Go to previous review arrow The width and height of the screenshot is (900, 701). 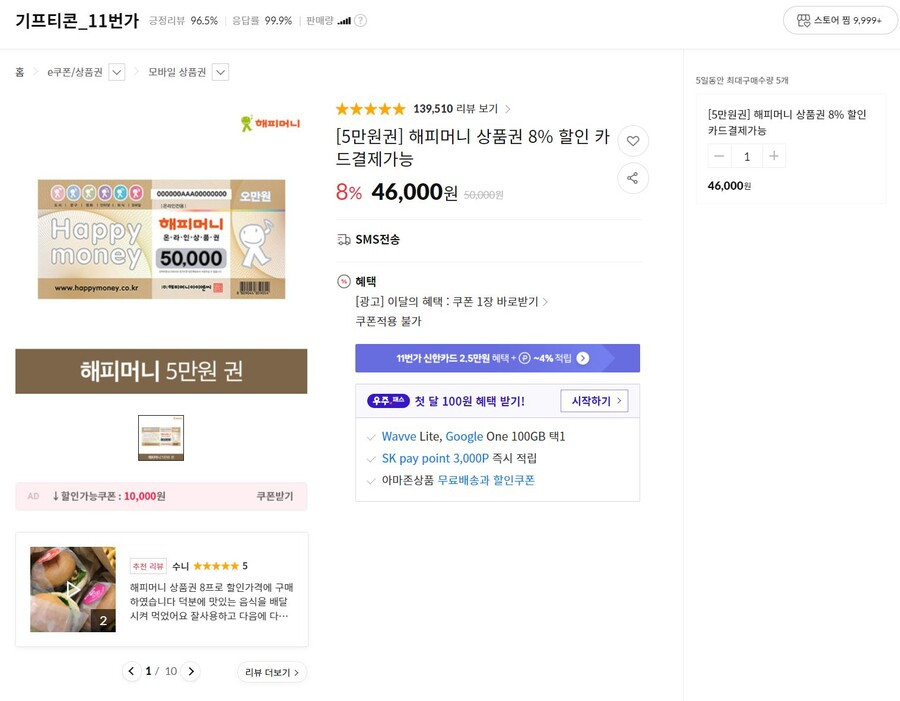tap(131, 671)
